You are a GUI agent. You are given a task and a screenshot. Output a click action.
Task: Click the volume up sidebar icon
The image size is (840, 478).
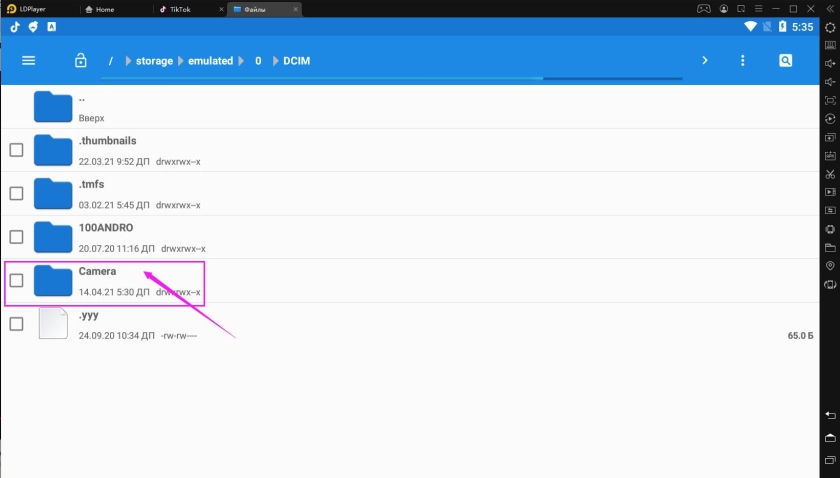click(x=830, y=63)
